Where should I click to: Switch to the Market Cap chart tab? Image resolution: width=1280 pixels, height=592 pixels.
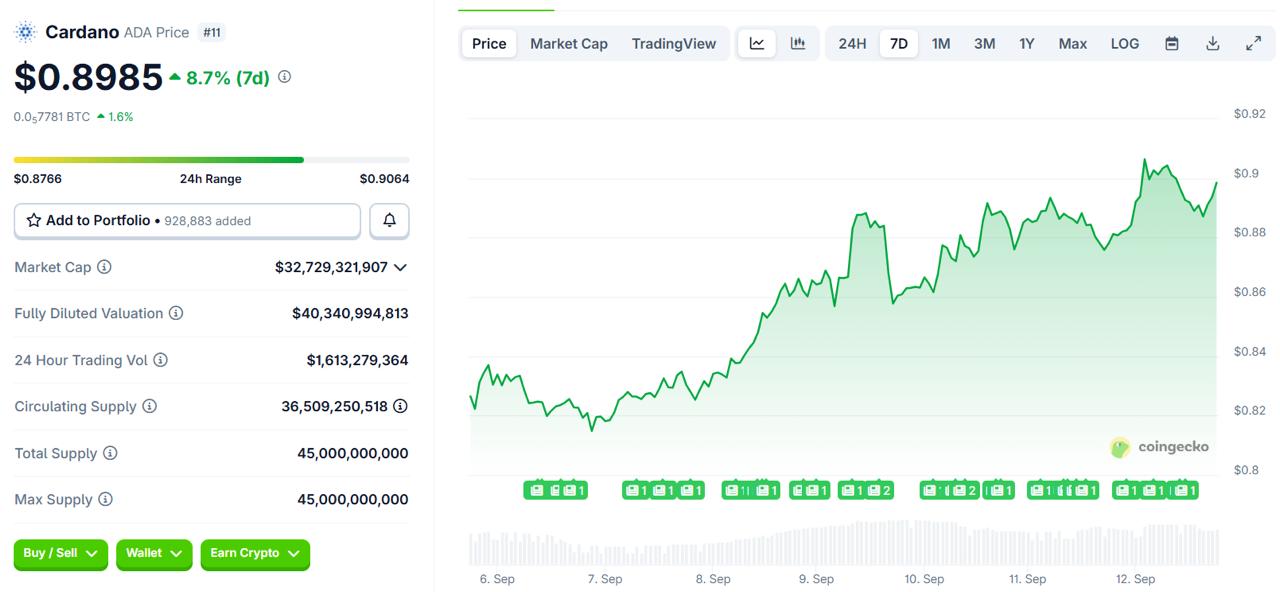569,43
